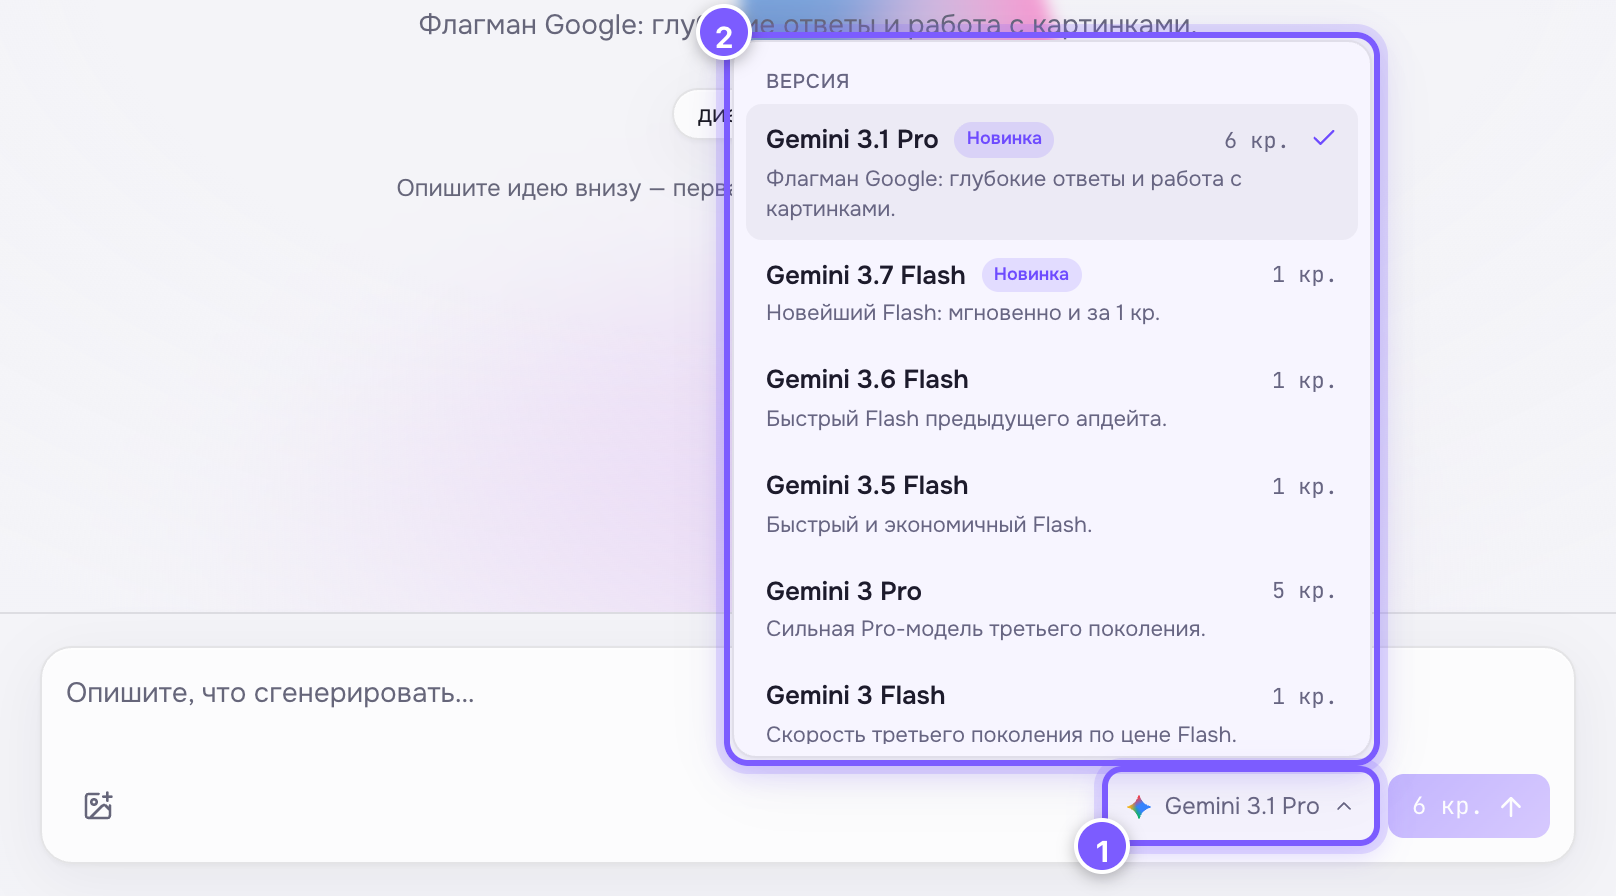This screenshot has width=1616, height=896.
Task: Collapse the model selector chevron
Action: [1344, 806]
